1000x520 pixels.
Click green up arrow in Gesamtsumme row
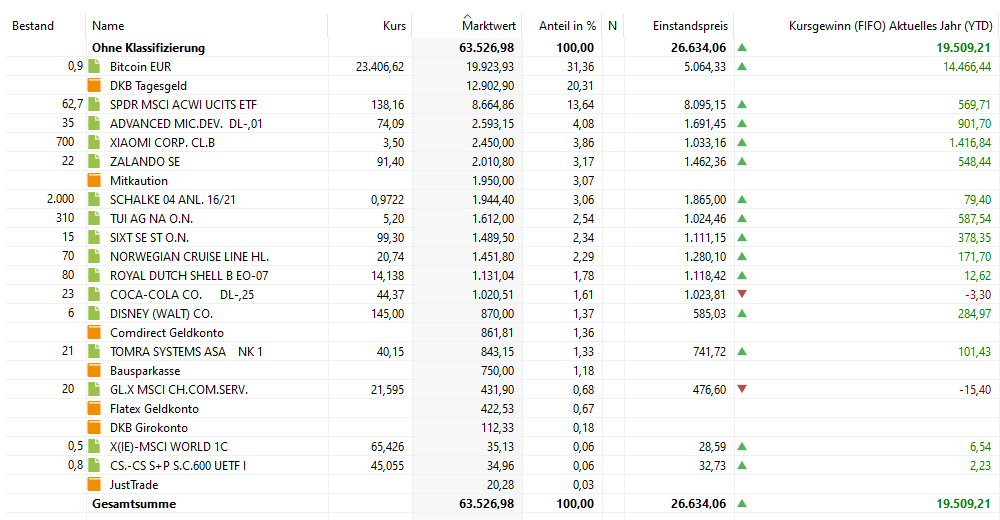(x=742, y=503)
